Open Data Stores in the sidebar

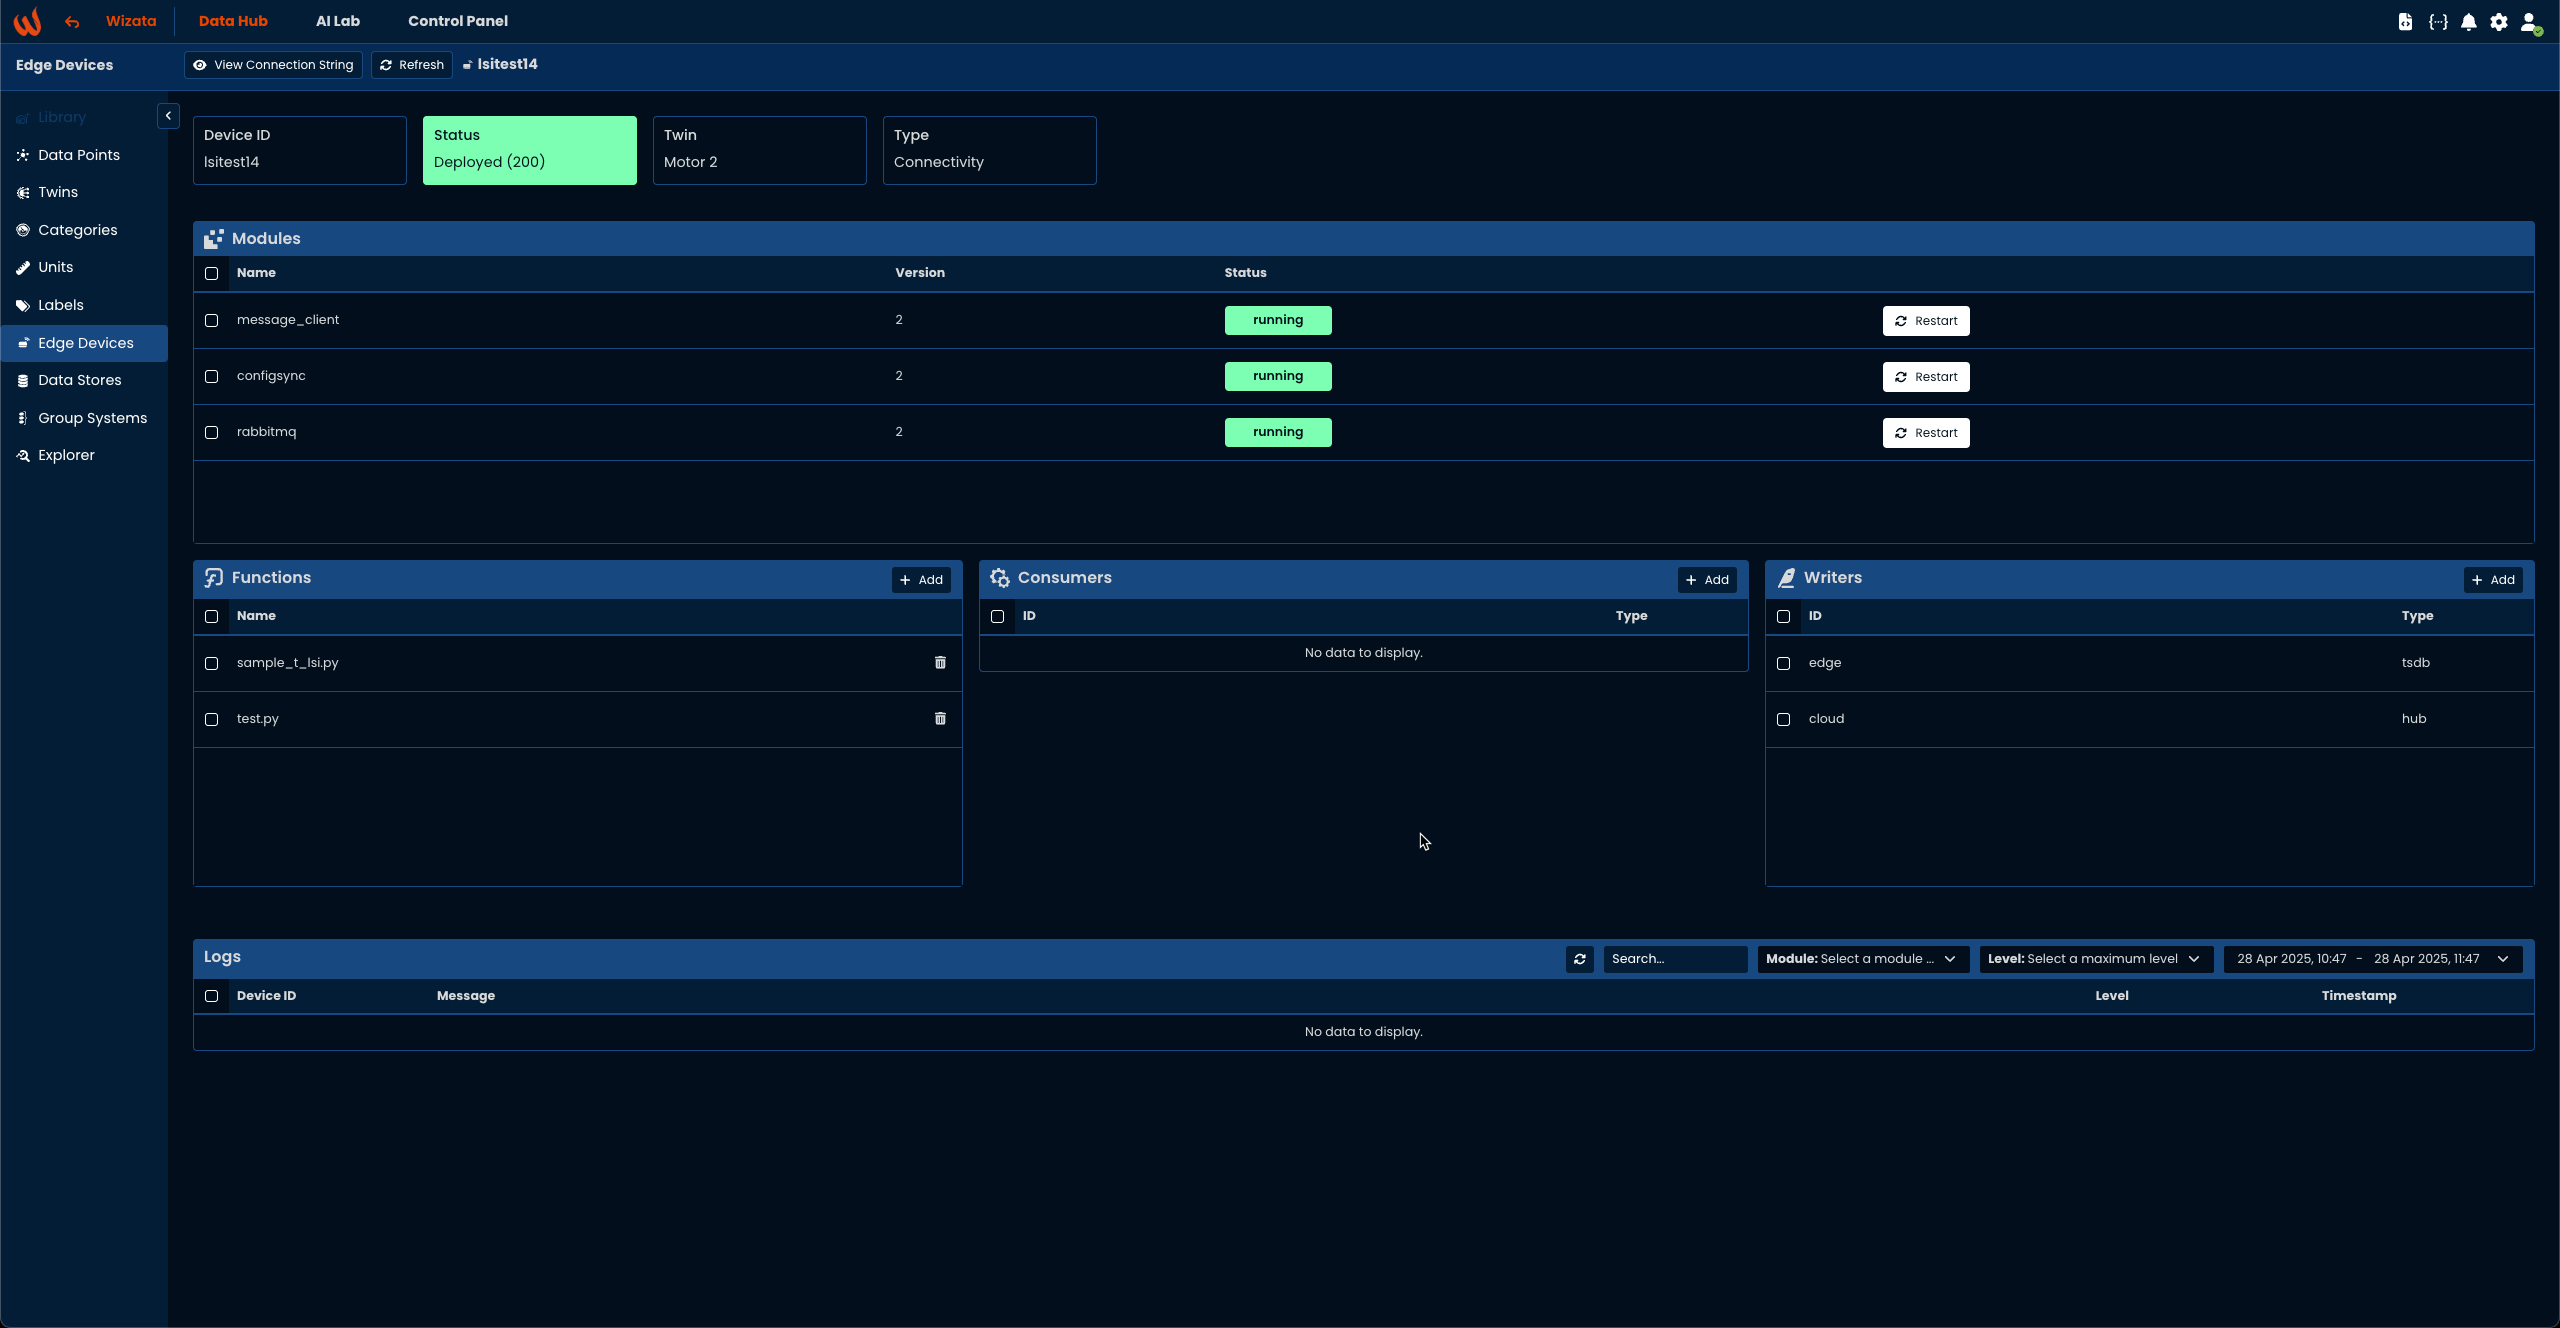[x=80, y=380]
